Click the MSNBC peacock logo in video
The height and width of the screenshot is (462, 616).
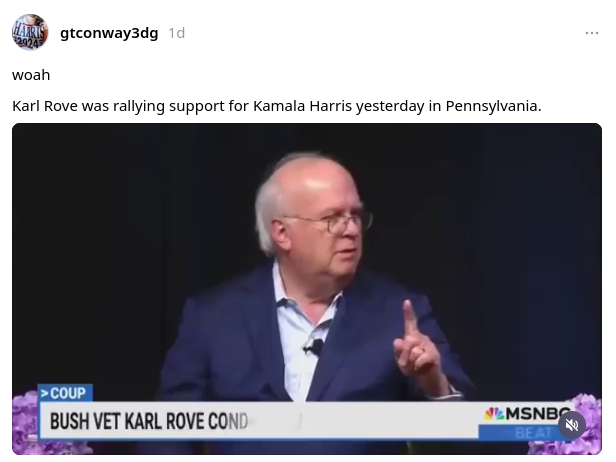click(x=494, y=414)
